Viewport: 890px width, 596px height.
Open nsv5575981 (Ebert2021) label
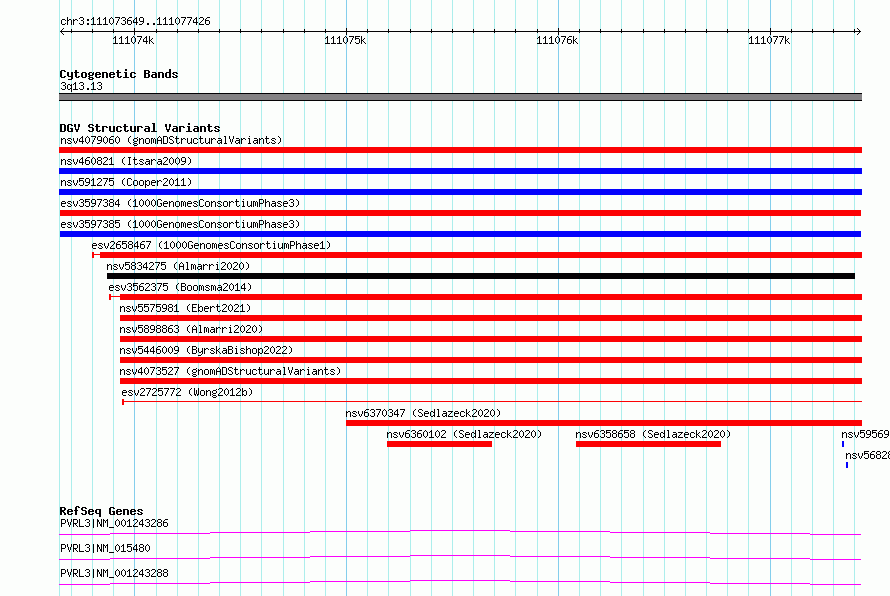tap(185, 308)
